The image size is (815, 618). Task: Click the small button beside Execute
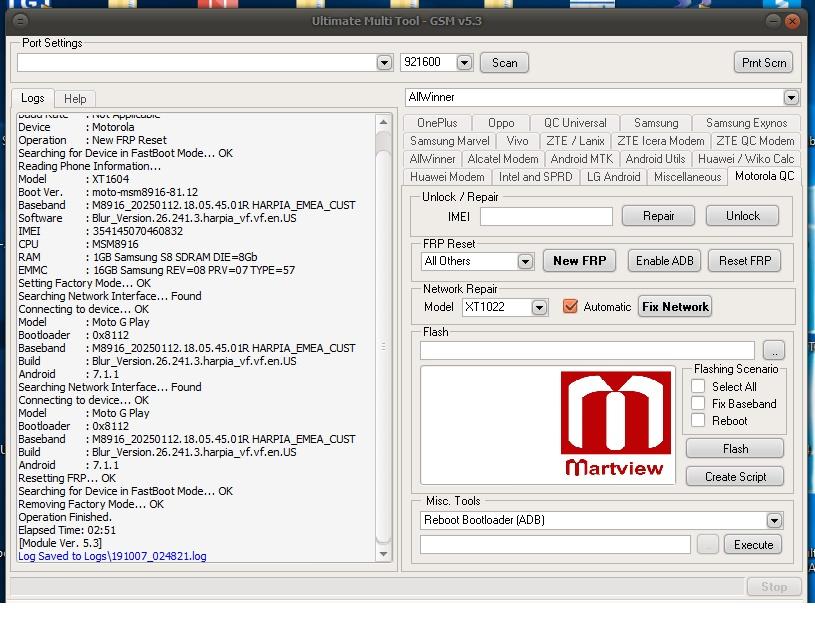tap(707, 544)
